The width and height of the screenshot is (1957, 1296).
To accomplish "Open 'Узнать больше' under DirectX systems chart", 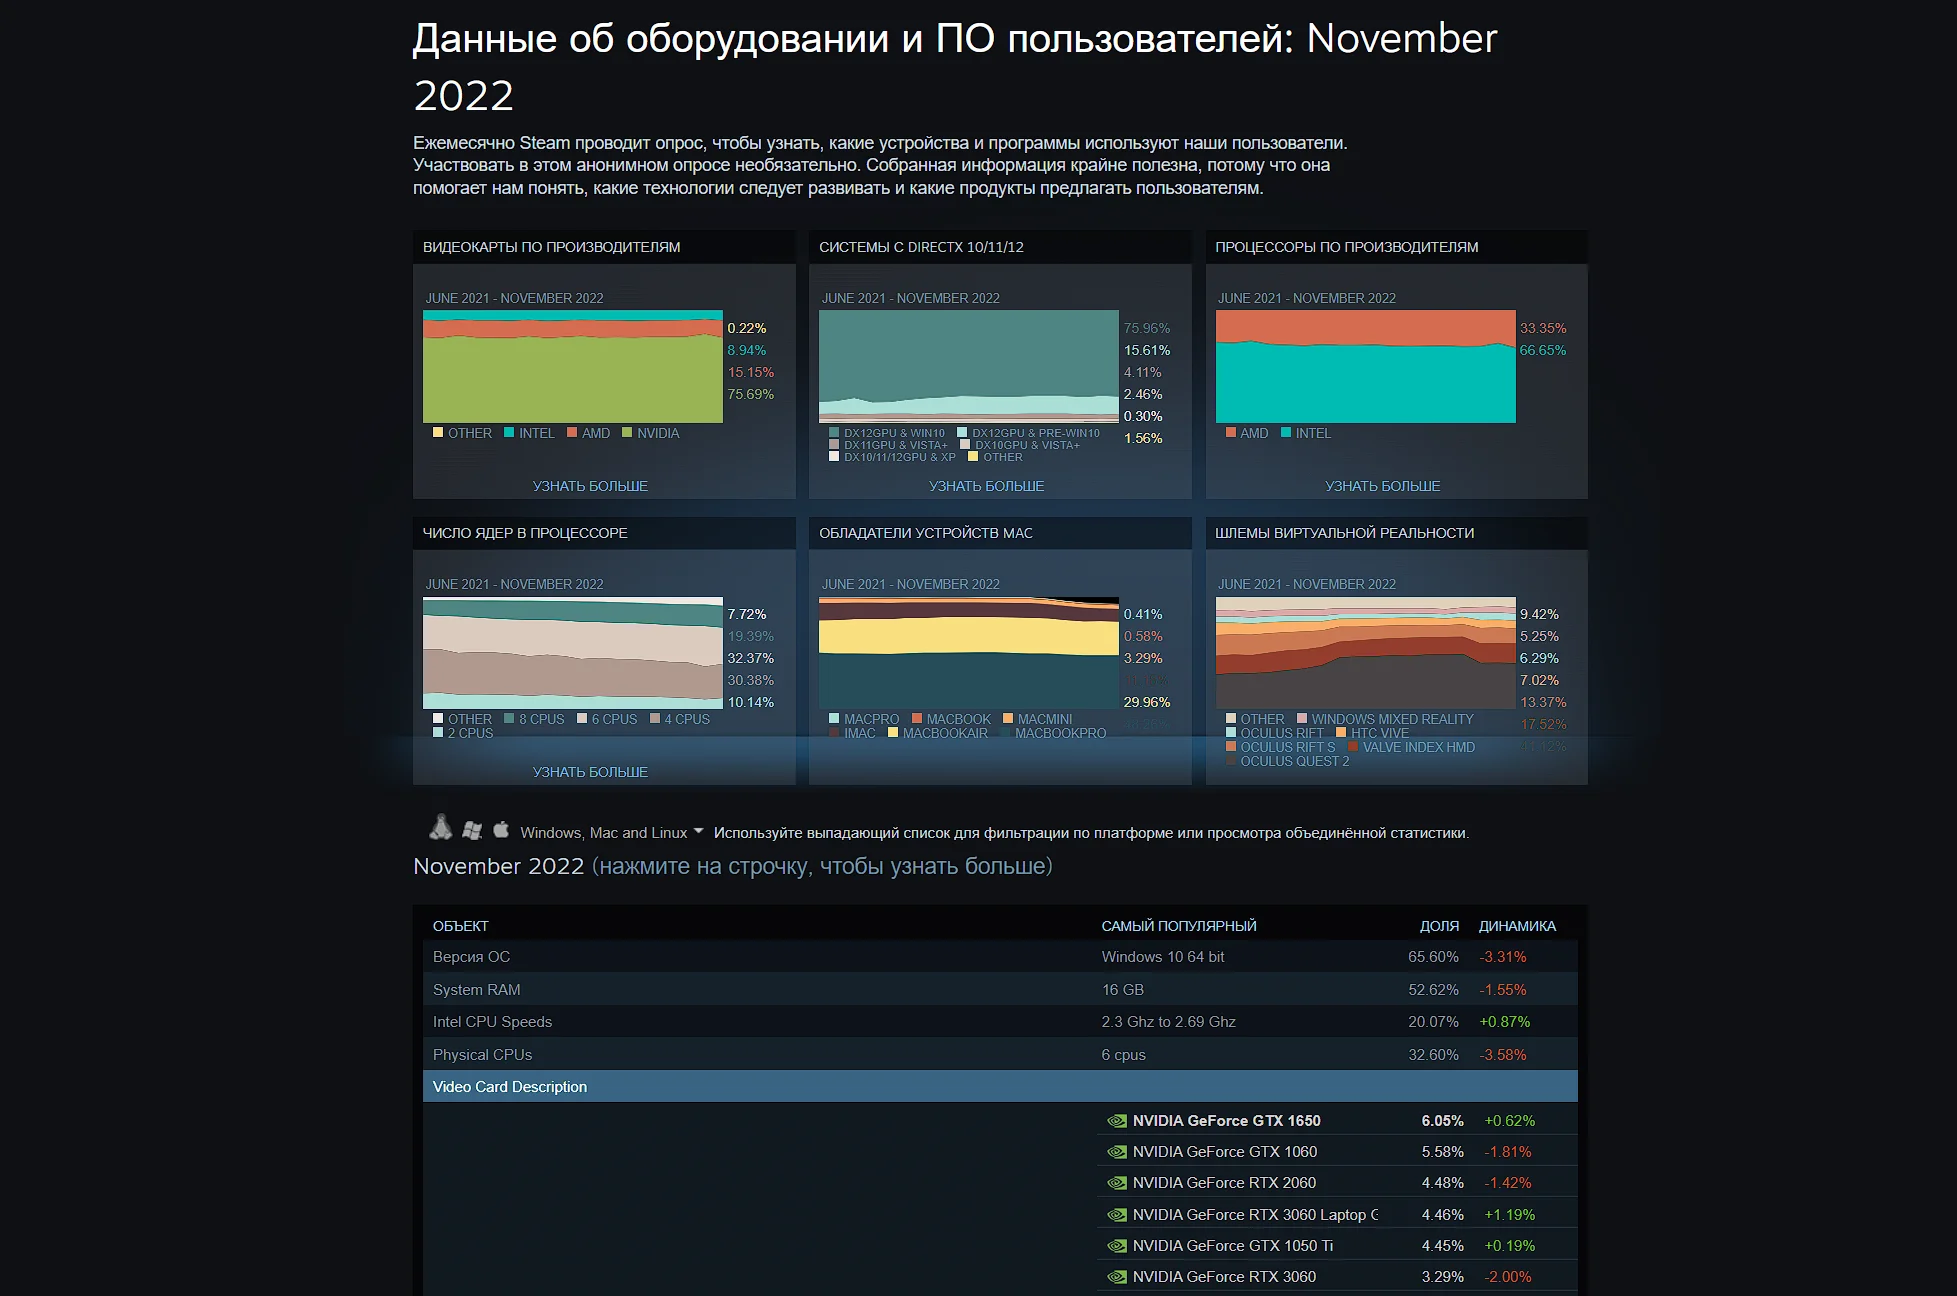I will [986, 486].
